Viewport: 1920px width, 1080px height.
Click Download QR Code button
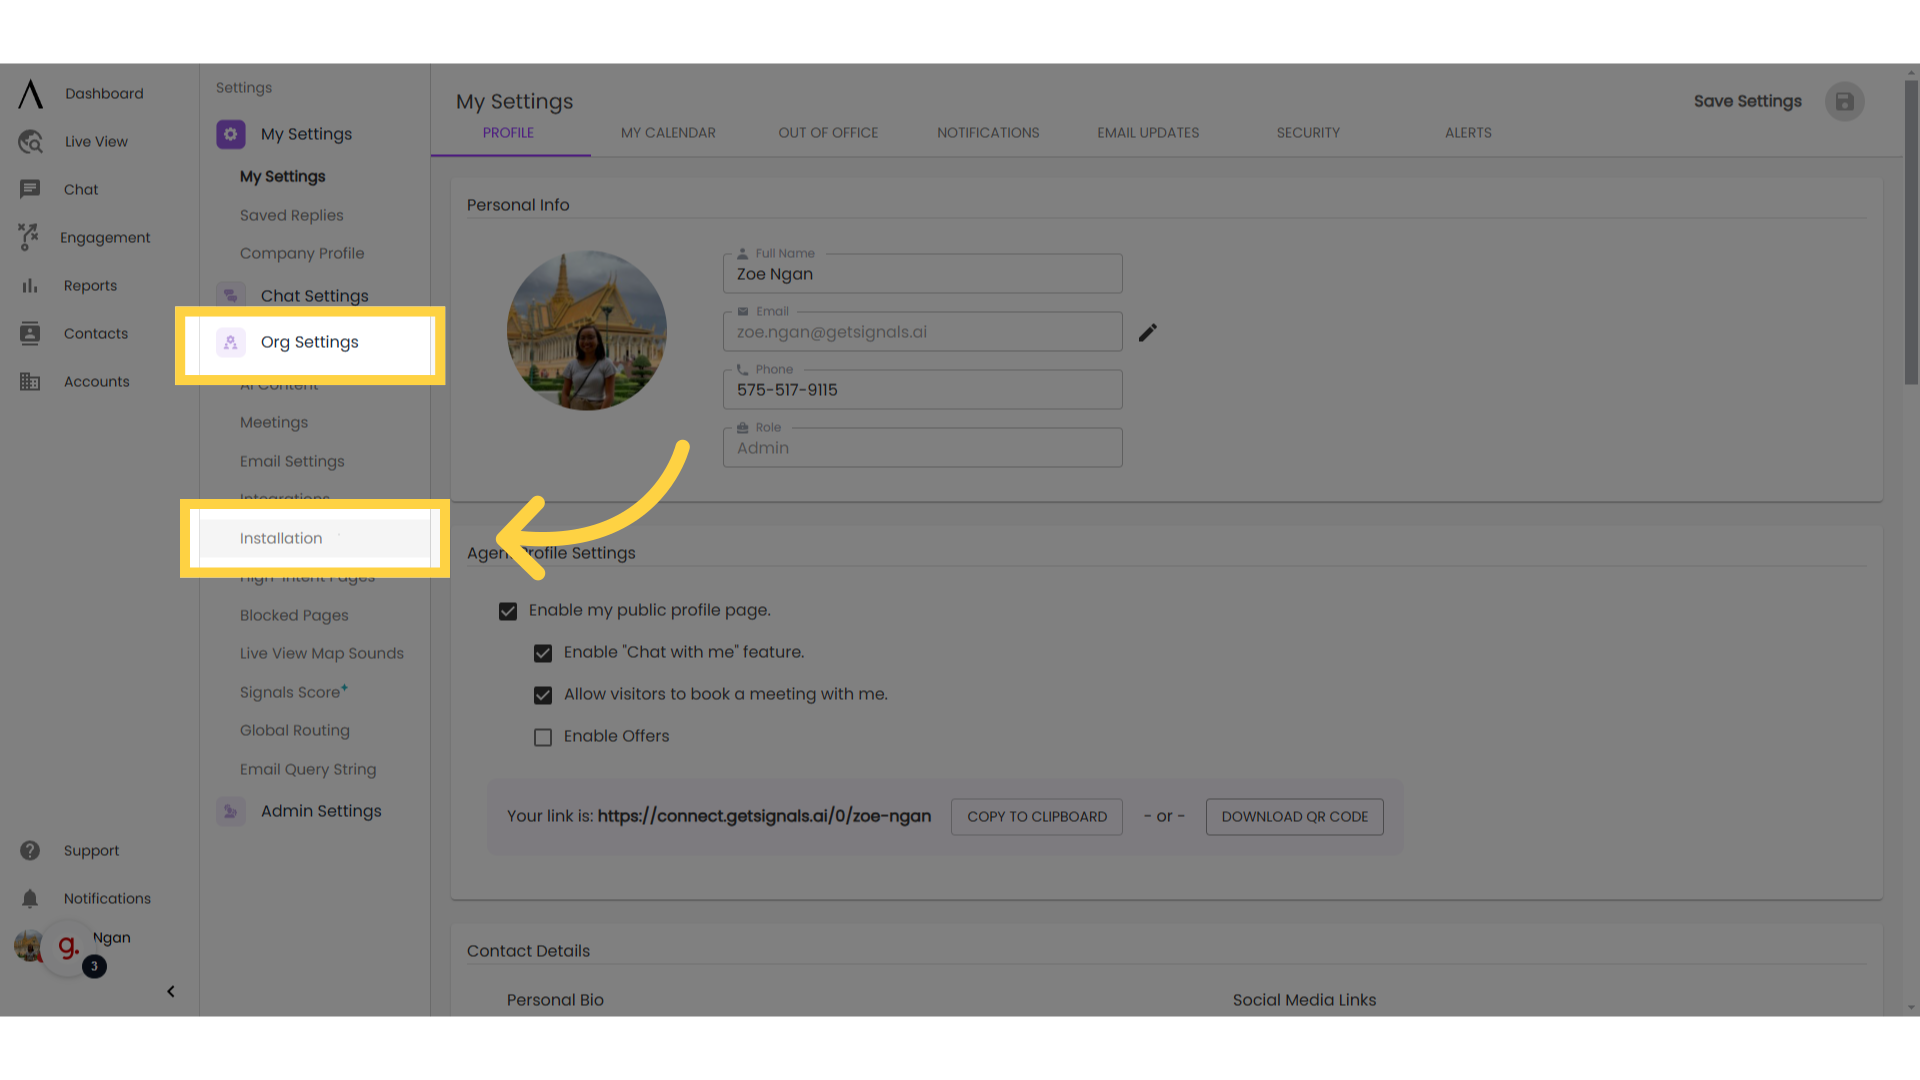1294,816
